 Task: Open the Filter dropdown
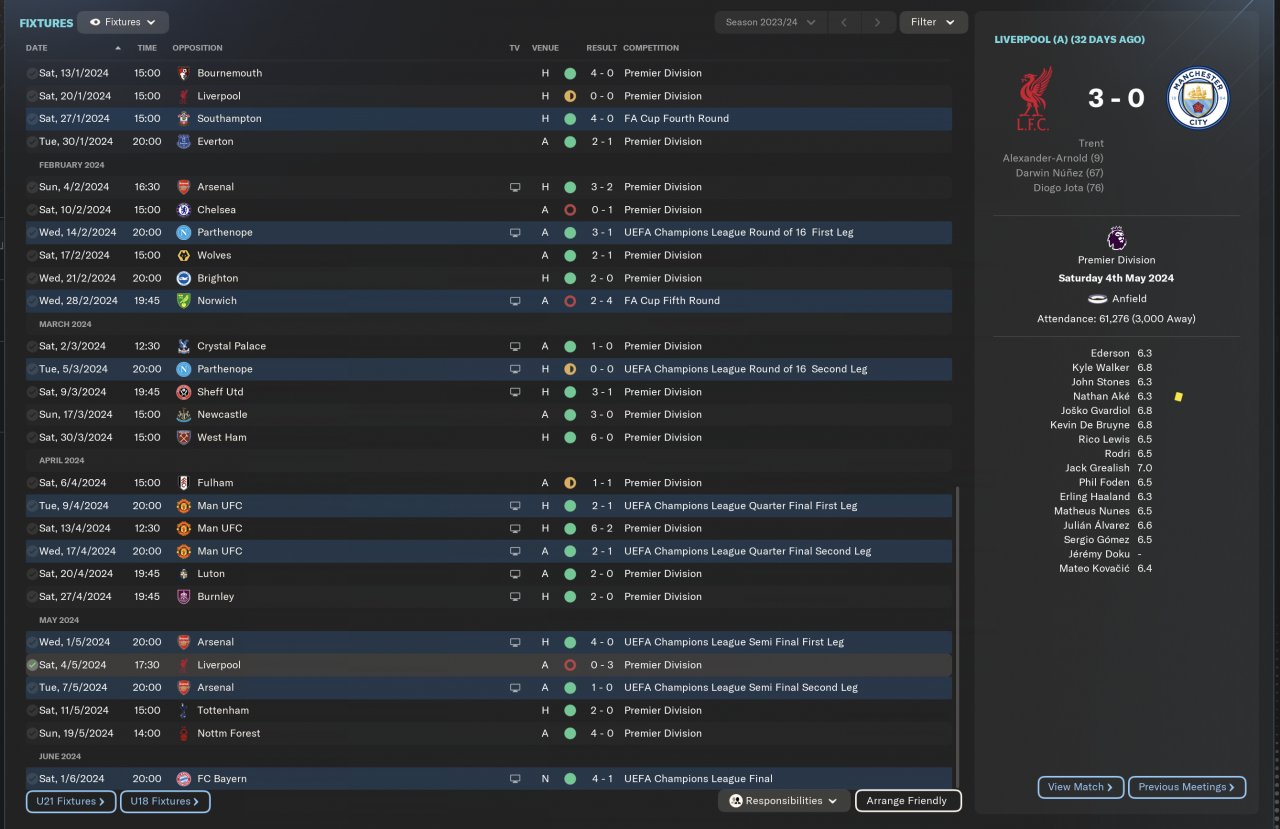click(933, 22)
